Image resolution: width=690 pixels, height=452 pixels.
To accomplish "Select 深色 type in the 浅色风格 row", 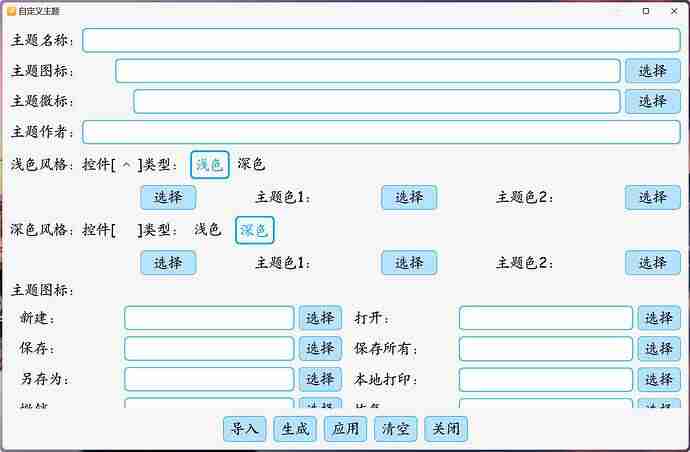I will click(x=251, y=165).
